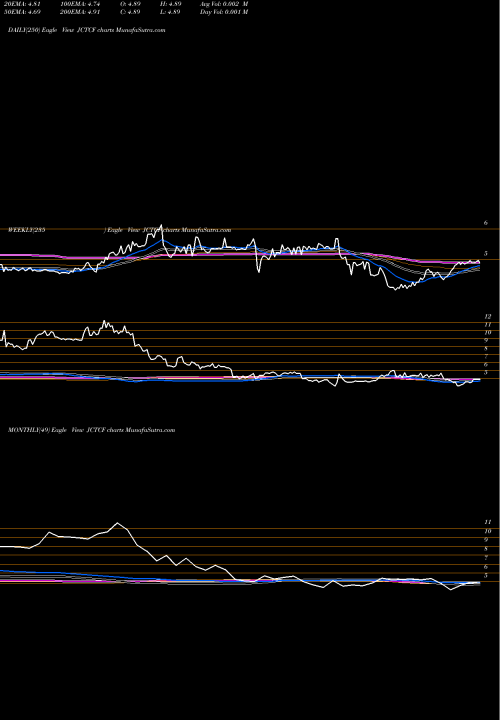Click the weekly chart axis label 8
The height and width of the screenshot is (720, 500).
486,349
